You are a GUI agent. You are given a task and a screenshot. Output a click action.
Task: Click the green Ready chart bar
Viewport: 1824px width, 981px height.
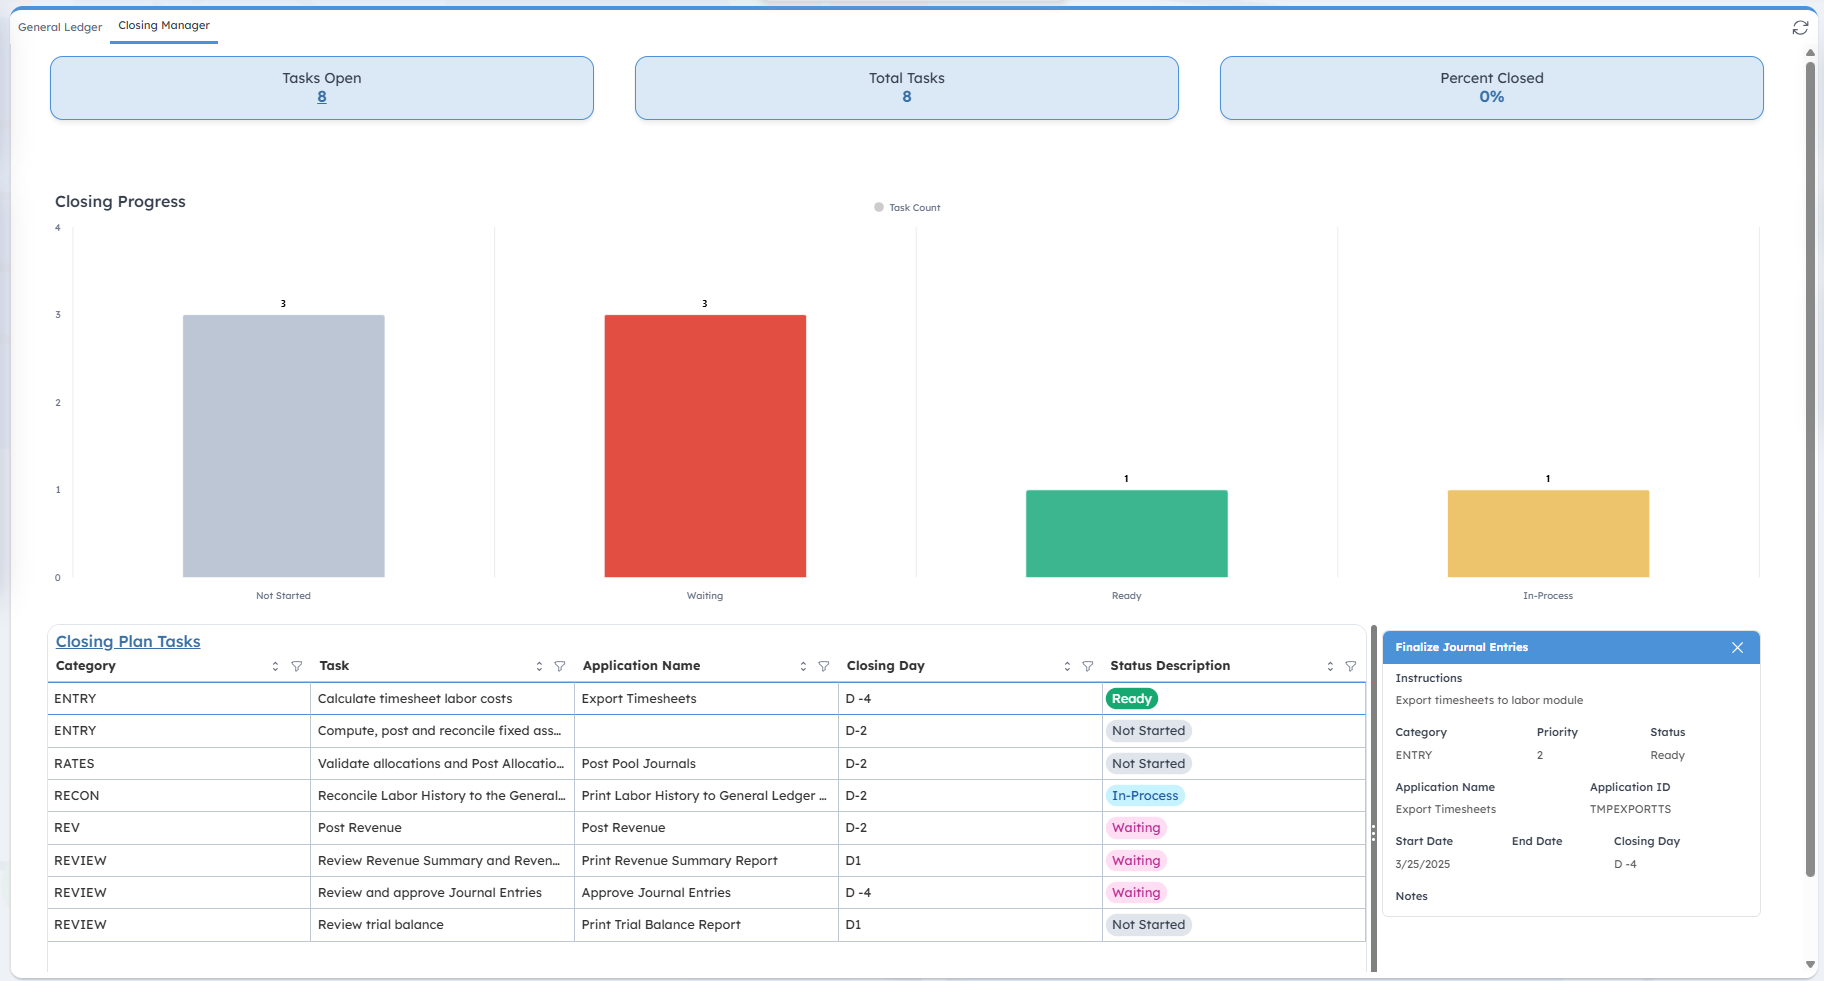1126,533
